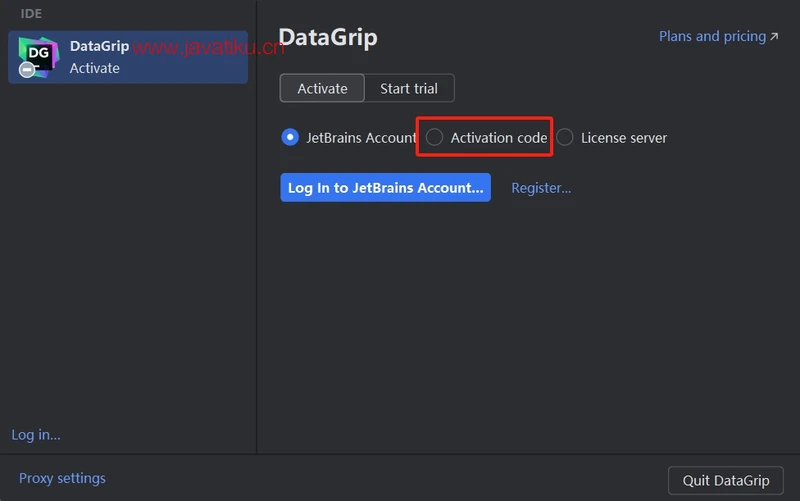Open Proxy settings at the bottom left
The width and height of the screenshot is (800, 501).
tap(62, 478)
